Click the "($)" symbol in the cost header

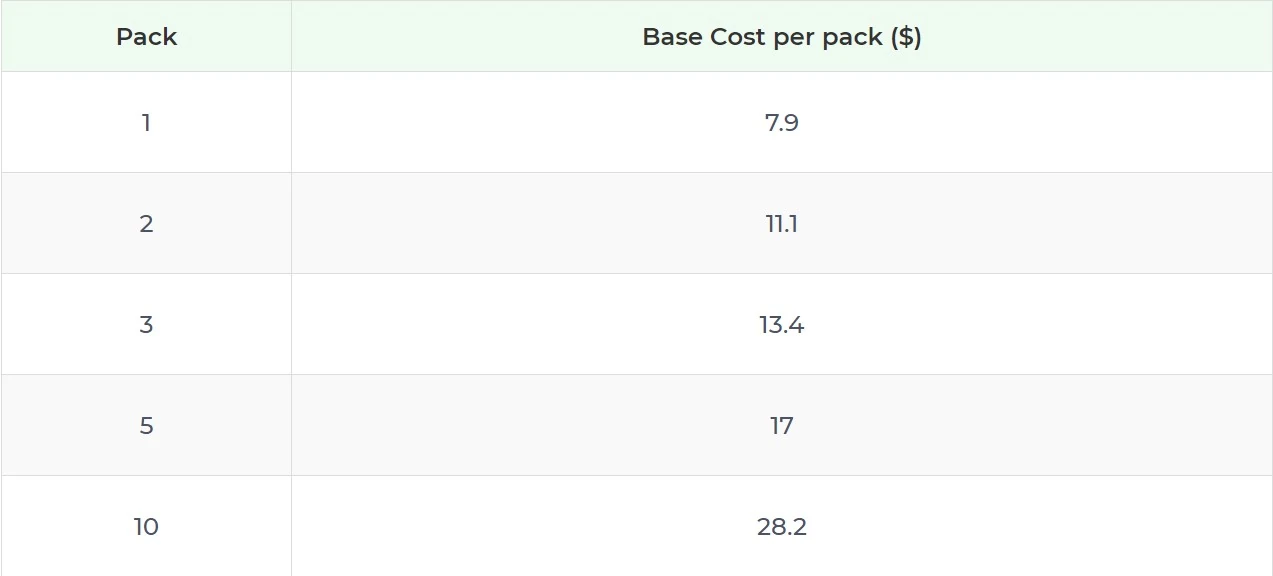tap(905, 37)
